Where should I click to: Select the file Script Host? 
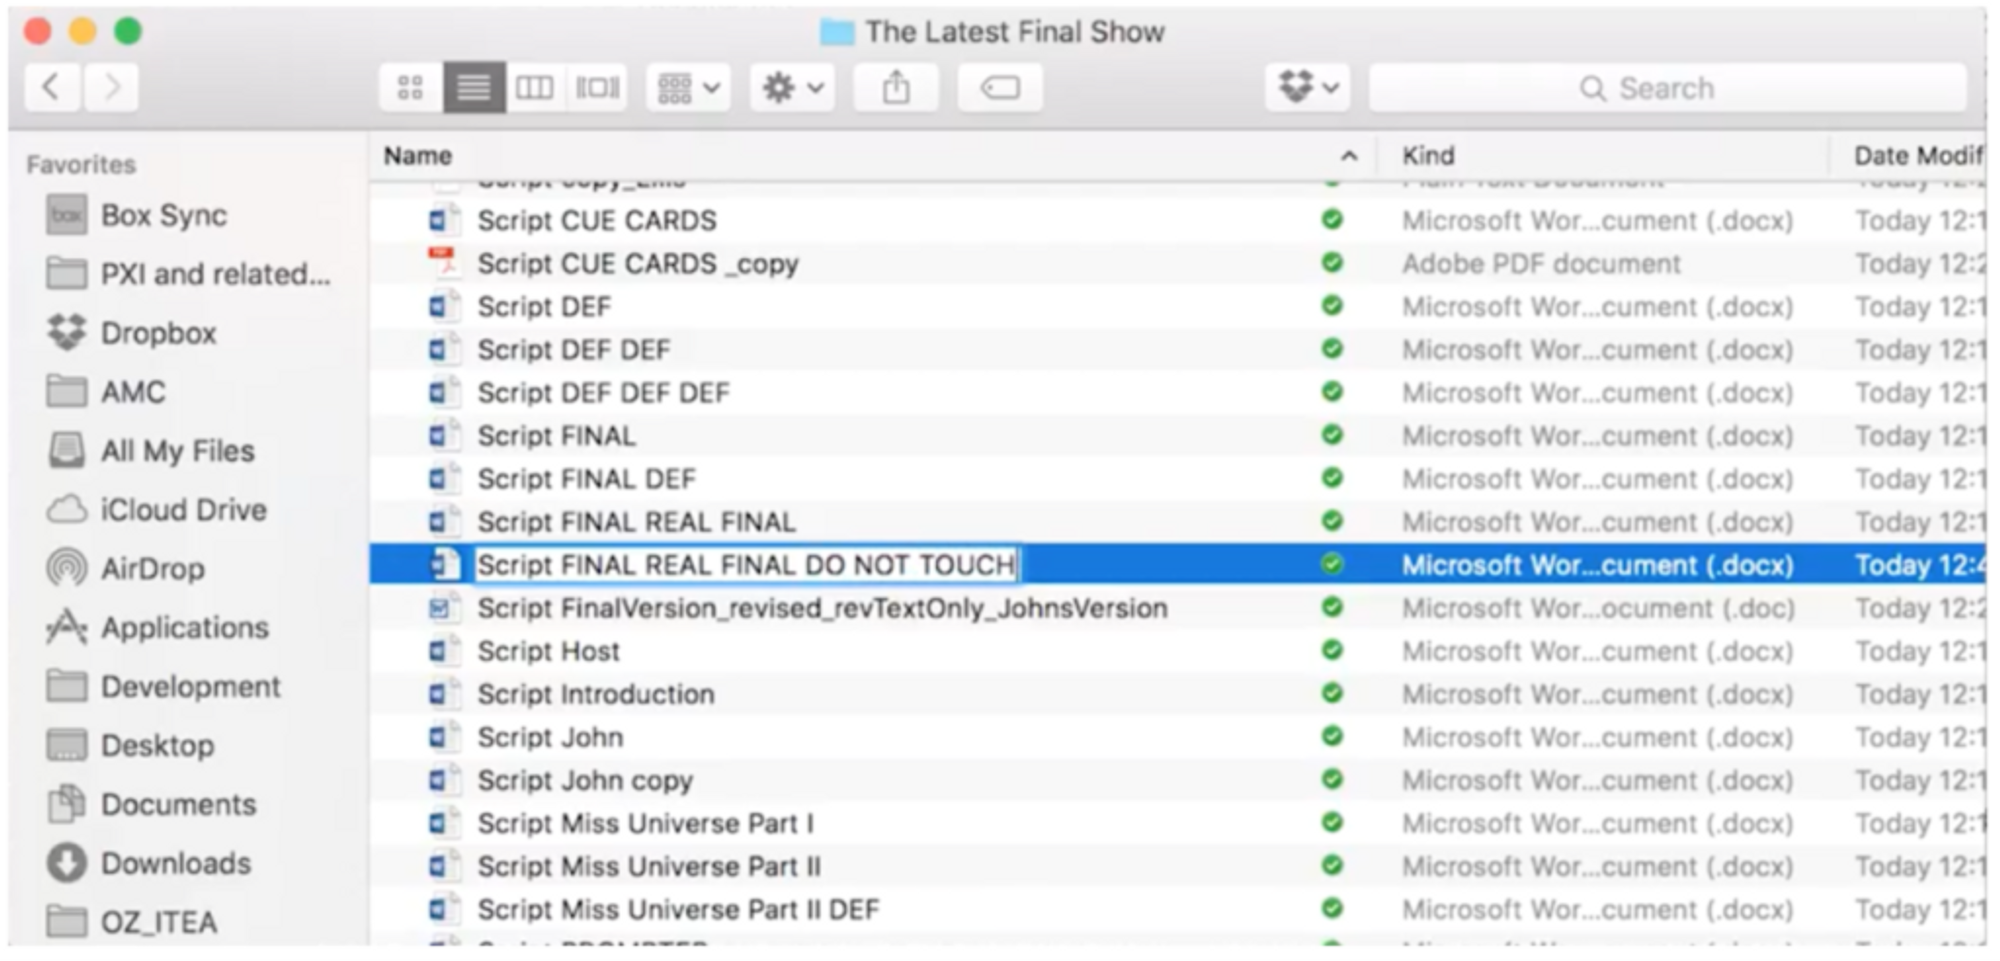coord(548,651)
